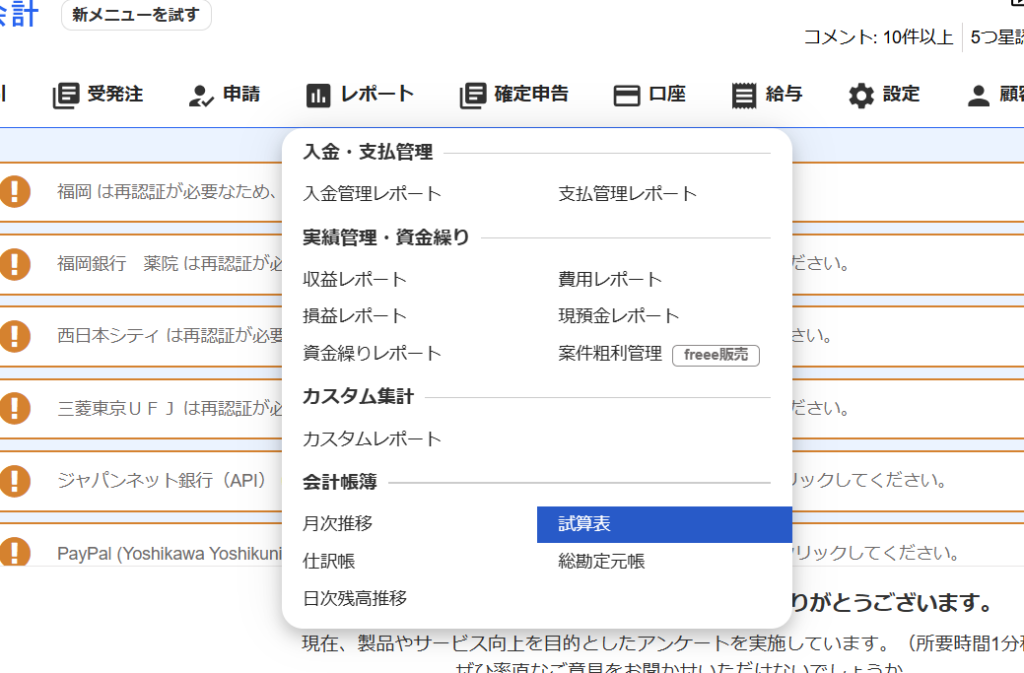Choose 損益レポート from the menu
Image resolution: width=1024 pixels, height=673 pixels.
tap(355, 316)
